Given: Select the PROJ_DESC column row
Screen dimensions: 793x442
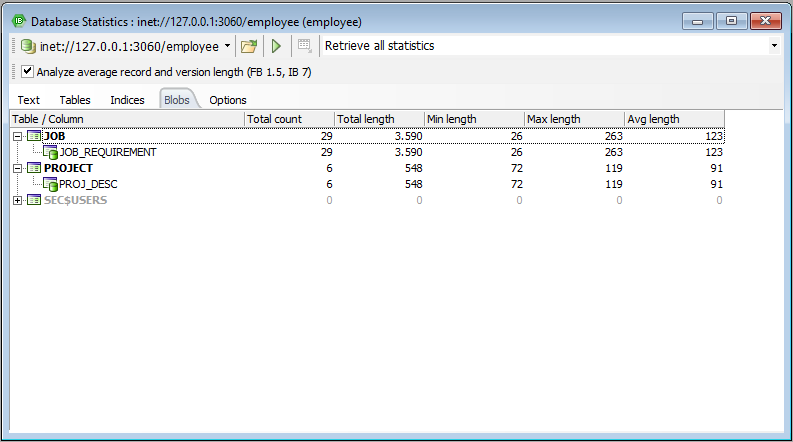Looking at the screenshot, I should 88,184.
